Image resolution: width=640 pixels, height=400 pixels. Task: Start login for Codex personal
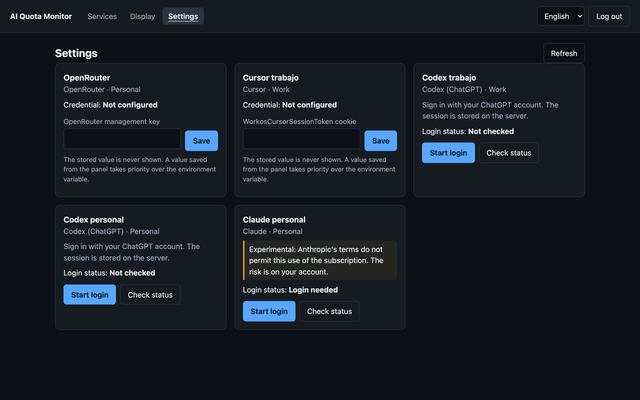[x=90, y=295]
